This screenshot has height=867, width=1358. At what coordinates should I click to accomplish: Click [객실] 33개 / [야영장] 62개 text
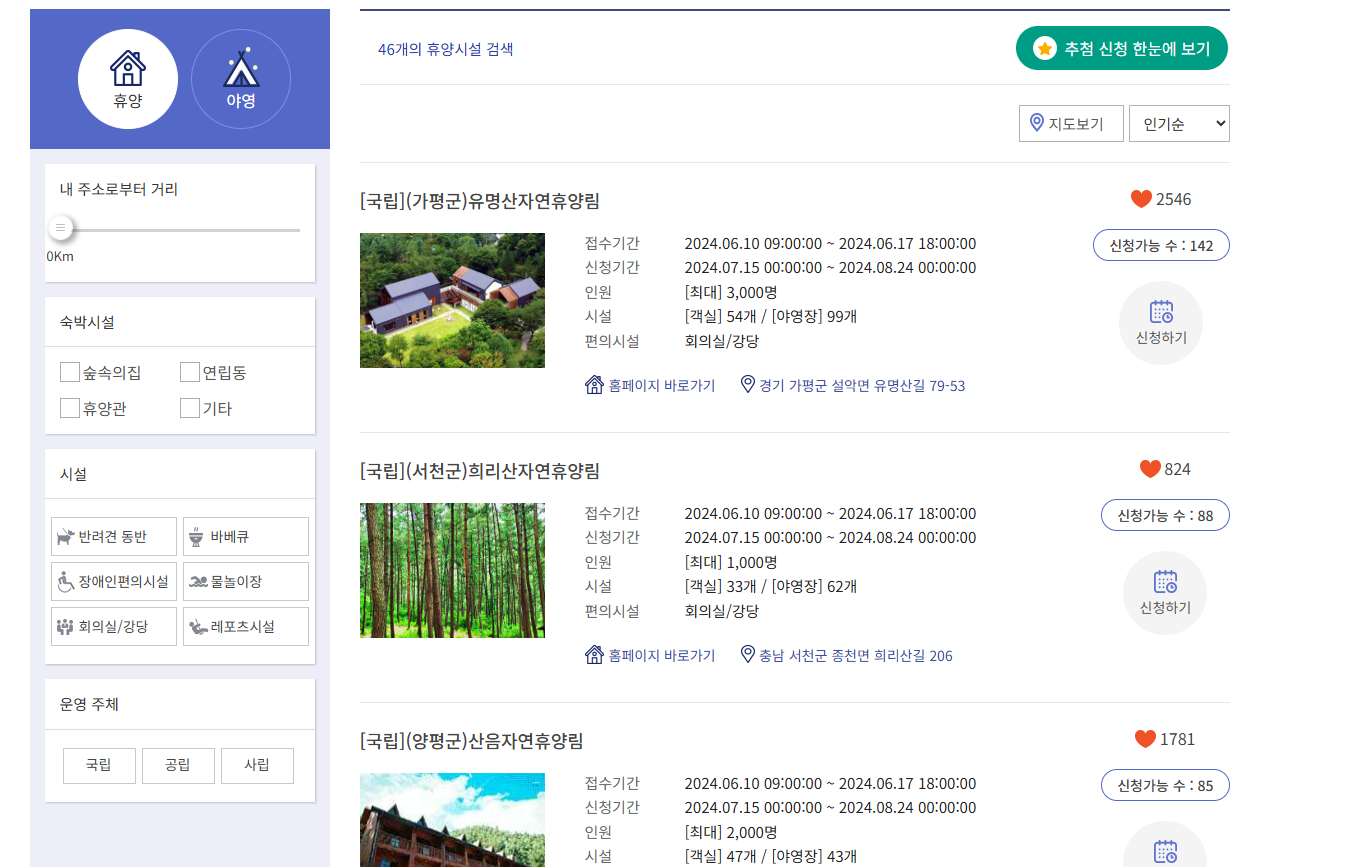[771, 586]
